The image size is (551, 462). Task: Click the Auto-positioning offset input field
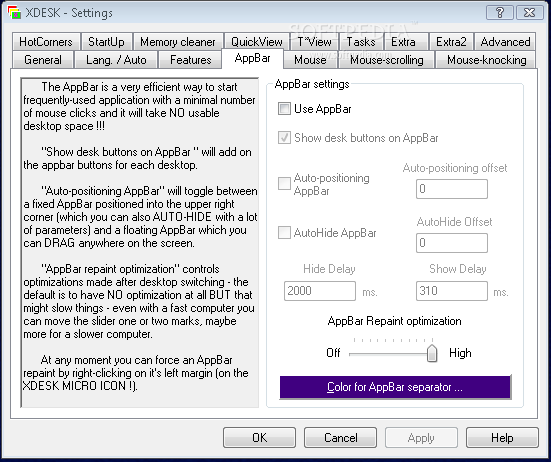pyautogui.click(x=452, y=189)
